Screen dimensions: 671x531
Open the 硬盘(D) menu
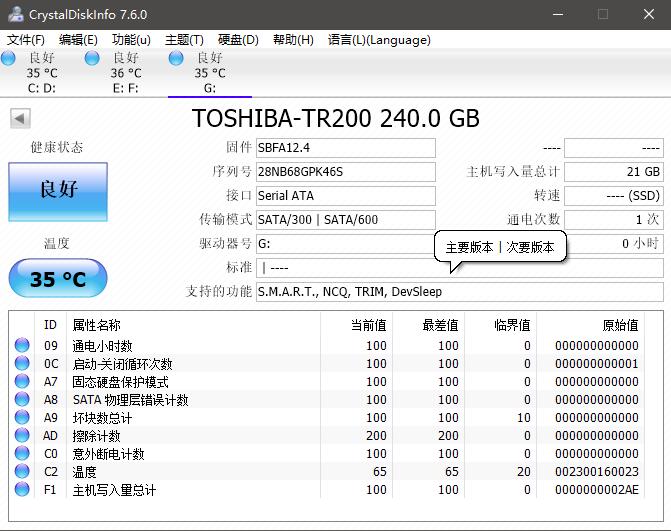coord(238,40)
